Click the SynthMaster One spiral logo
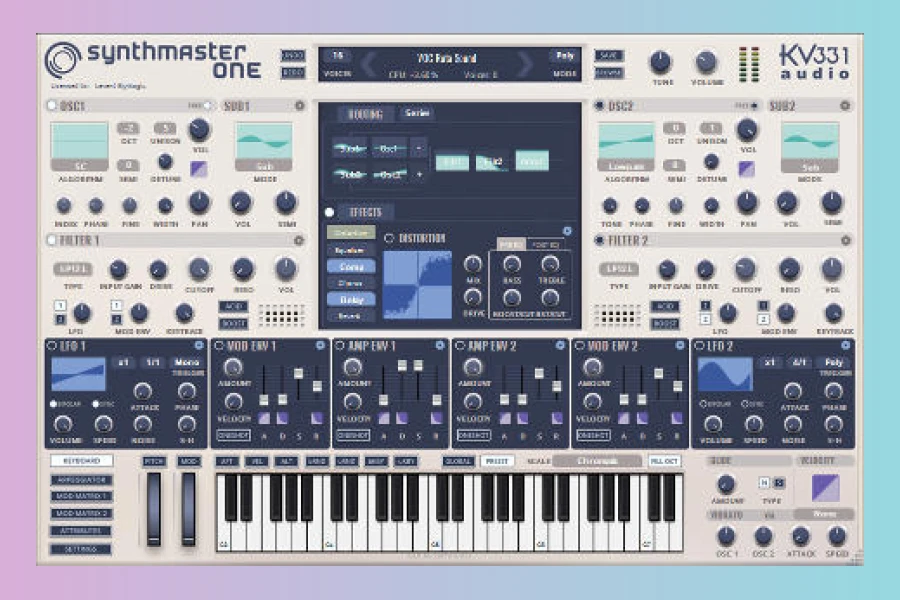Screen dimensions: 900x600 63,60
